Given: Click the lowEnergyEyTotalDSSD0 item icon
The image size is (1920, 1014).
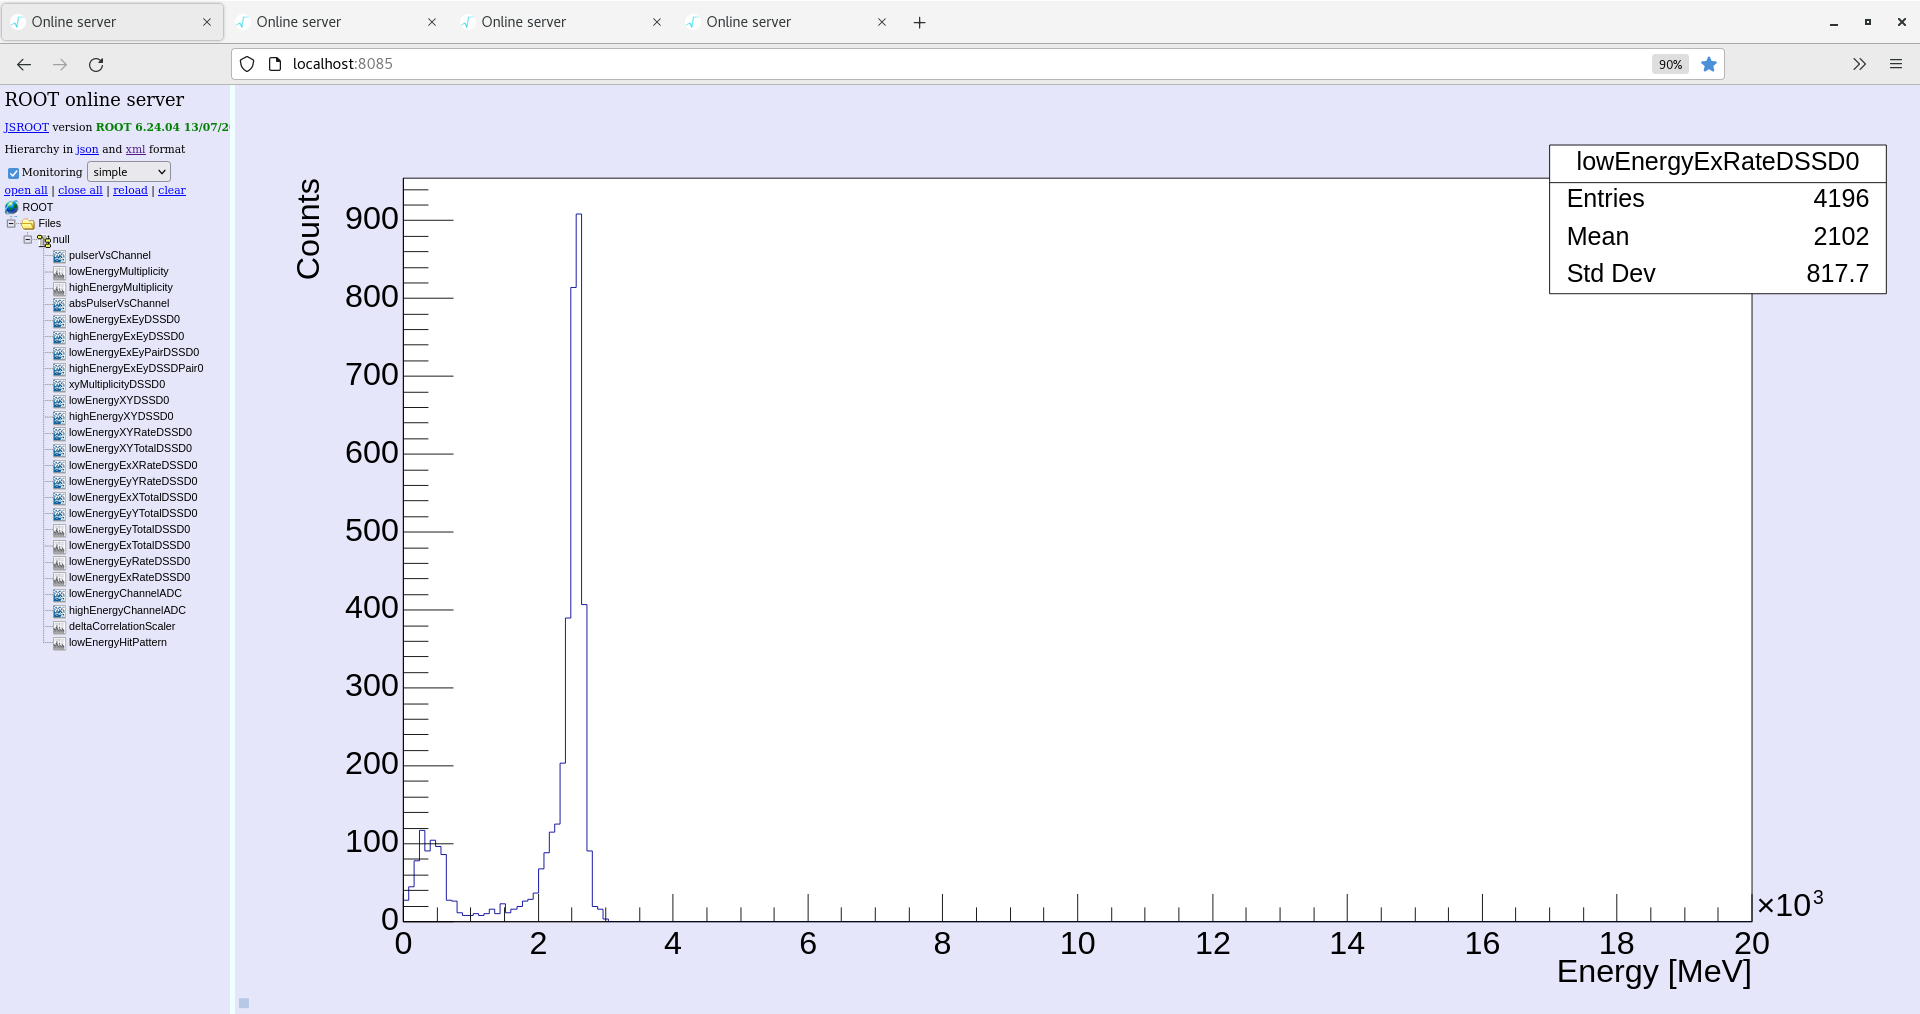Looking at the screenshot, I should [x=59, y=530].
